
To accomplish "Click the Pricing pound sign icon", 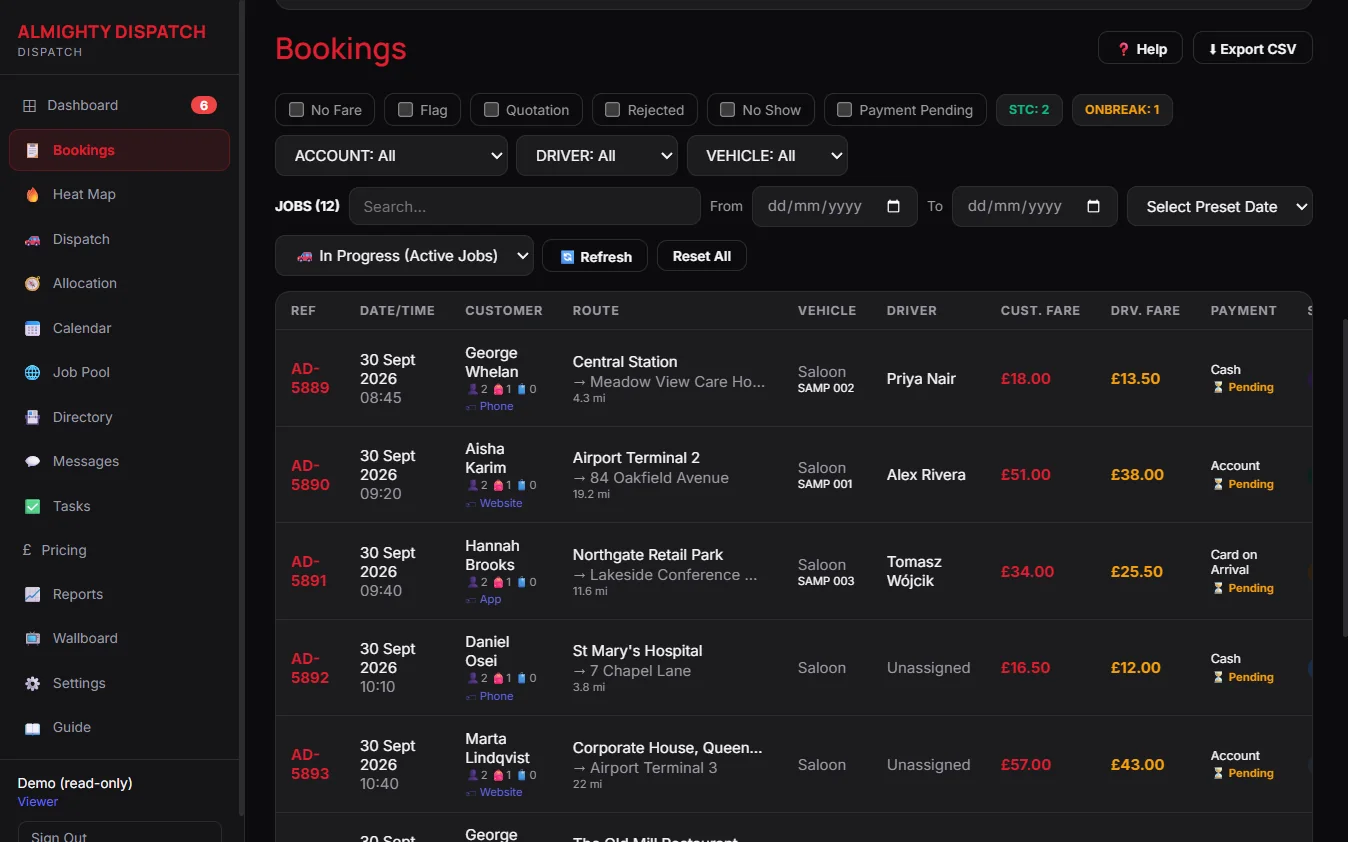I will click(x=28, y=550).
